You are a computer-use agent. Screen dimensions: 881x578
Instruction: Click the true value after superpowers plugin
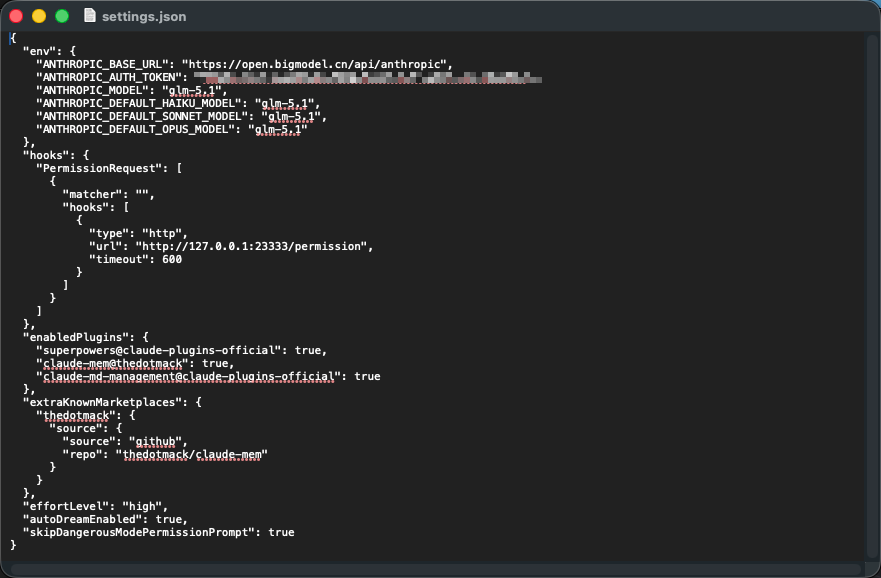tap(307, 350)
